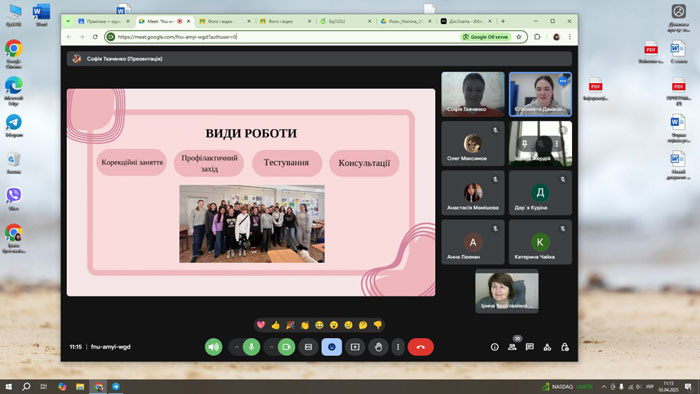The height and width of the screenshot is (394, 700).
Task: Open the three-dot more options menu
Action: pyautogui.click(x=398, y=347)
